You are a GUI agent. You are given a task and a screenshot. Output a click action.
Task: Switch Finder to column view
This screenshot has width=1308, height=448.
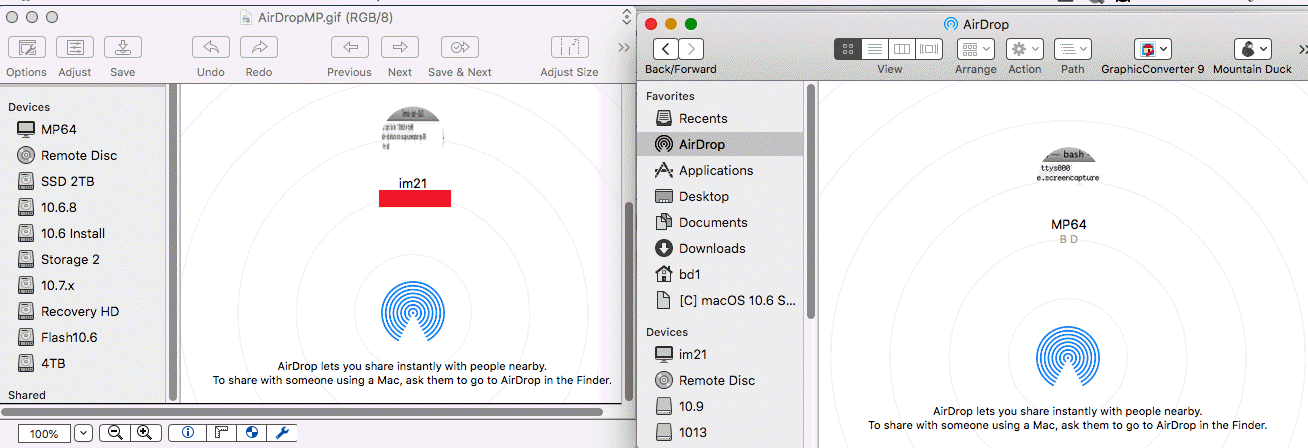pos(902,48)
